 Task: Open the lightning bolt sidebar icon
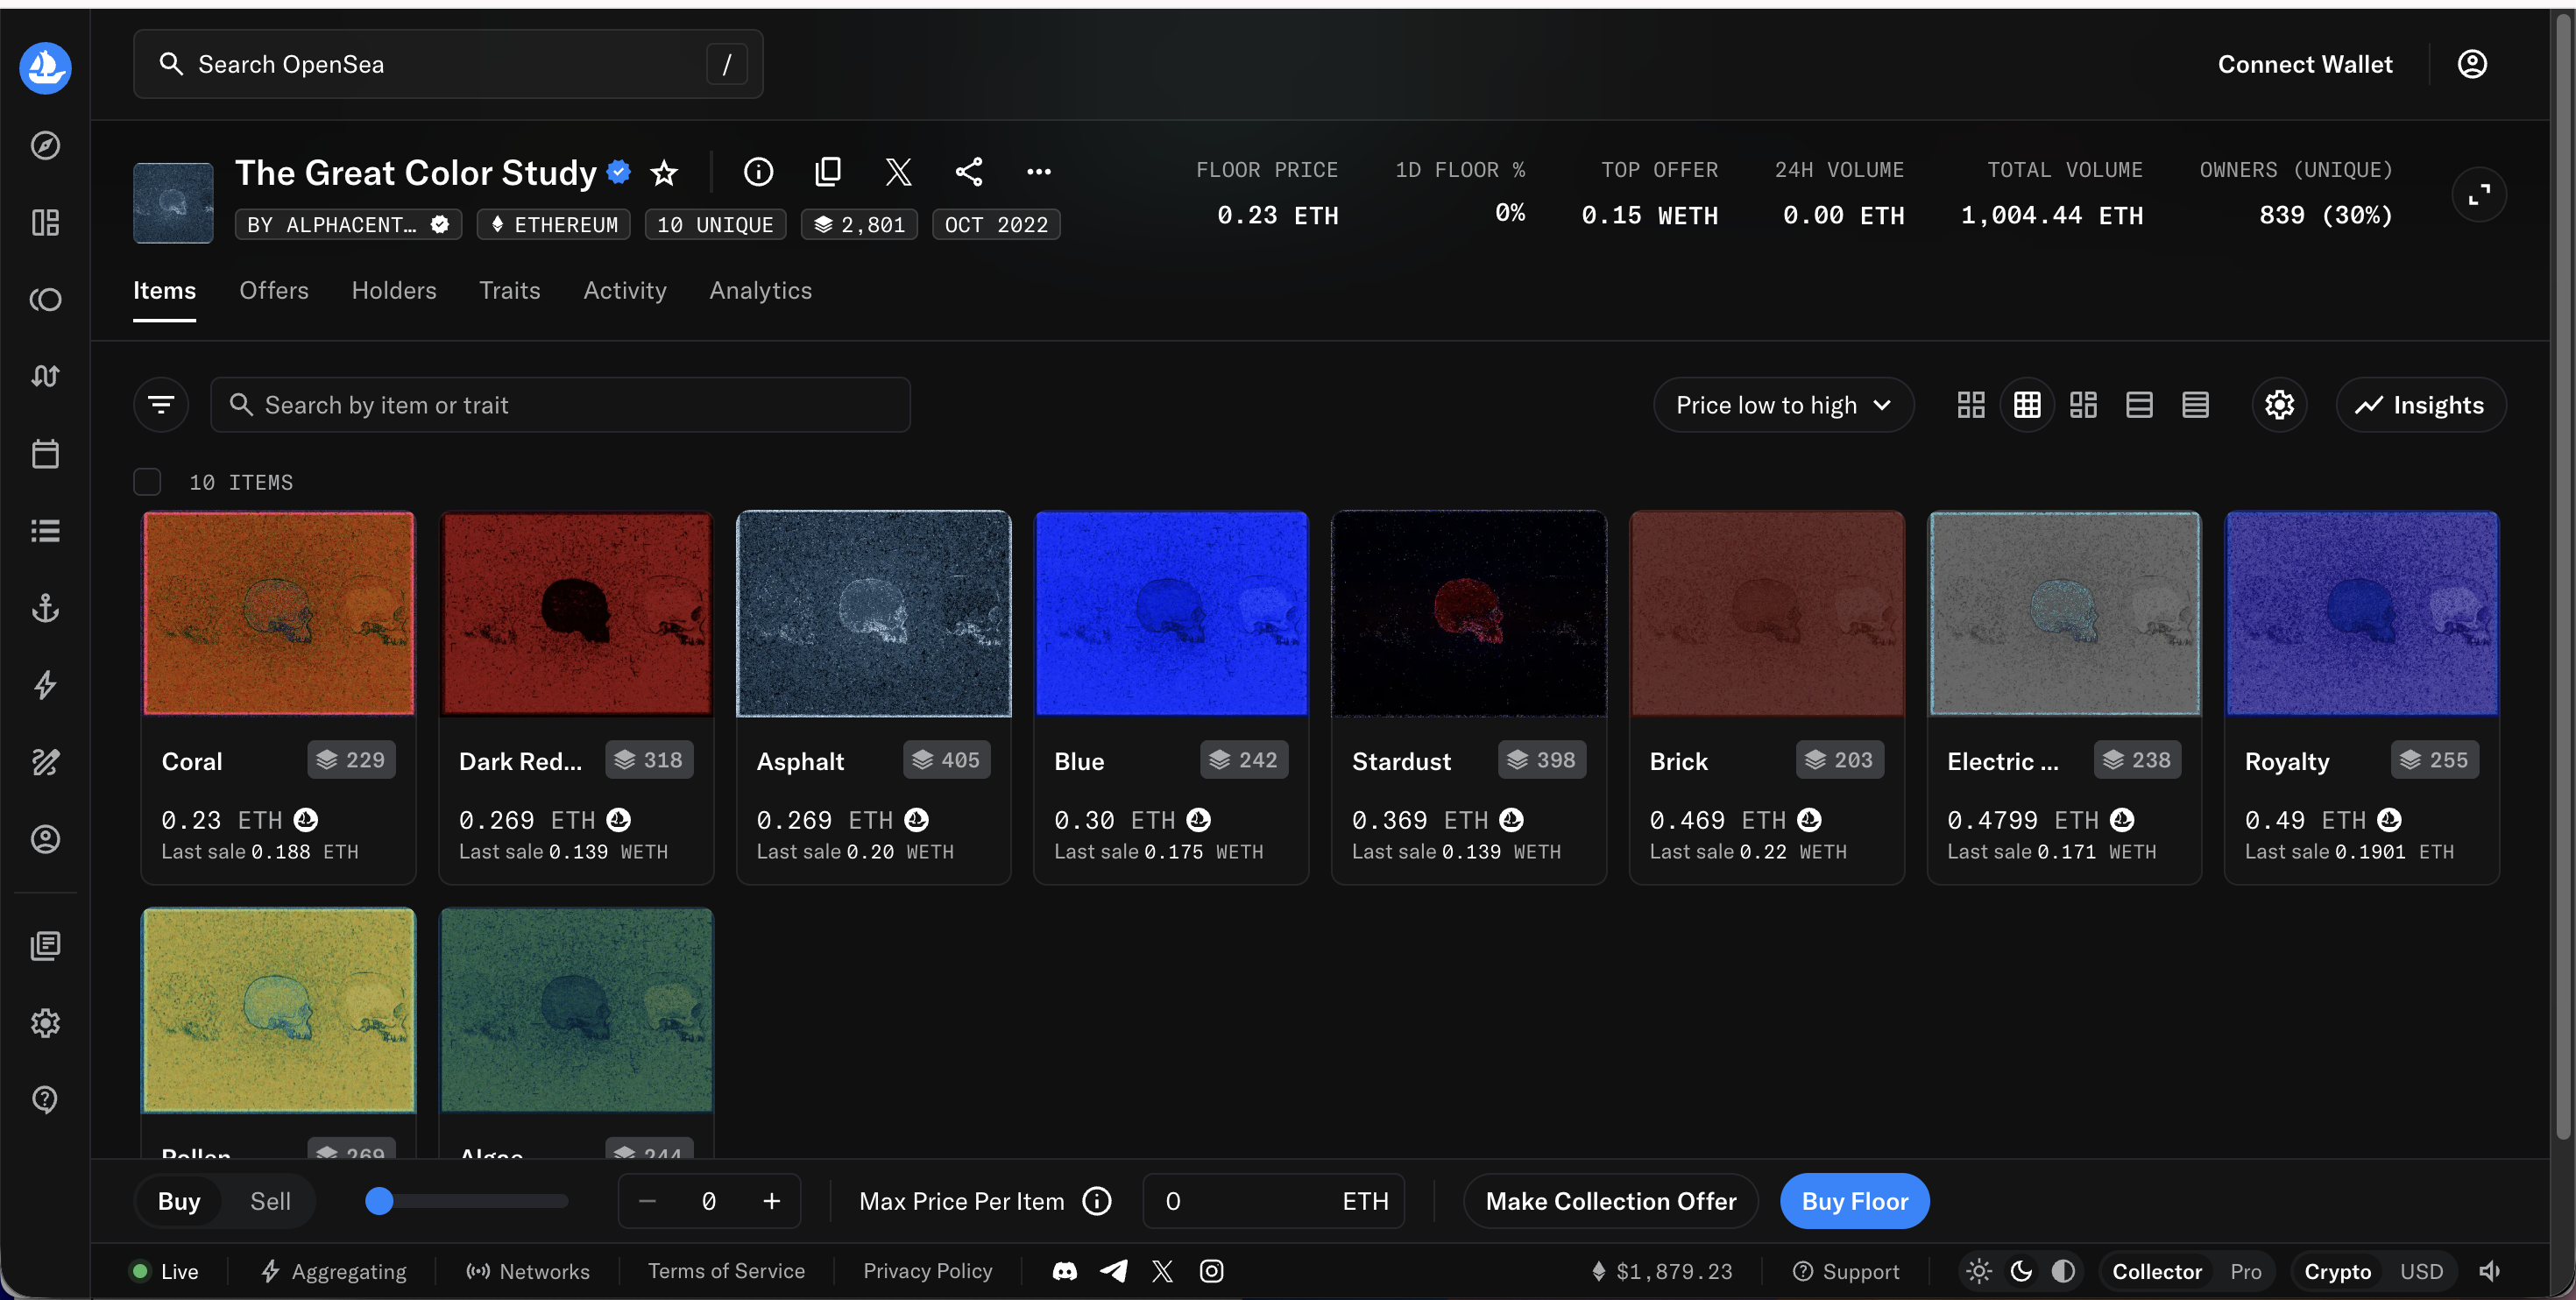[x=45, y=685]
